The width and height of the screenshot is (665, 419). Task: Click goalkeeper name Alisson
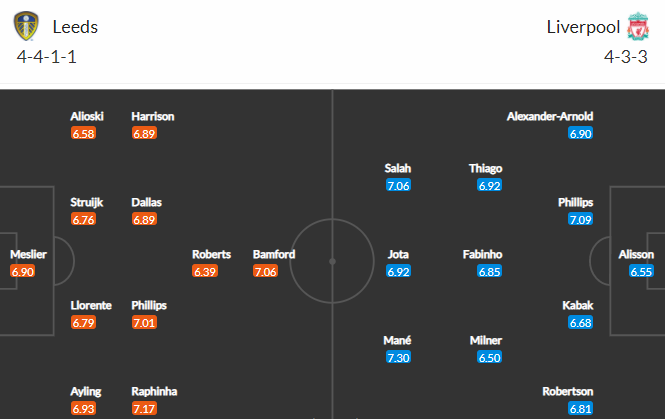click(636, 254)
